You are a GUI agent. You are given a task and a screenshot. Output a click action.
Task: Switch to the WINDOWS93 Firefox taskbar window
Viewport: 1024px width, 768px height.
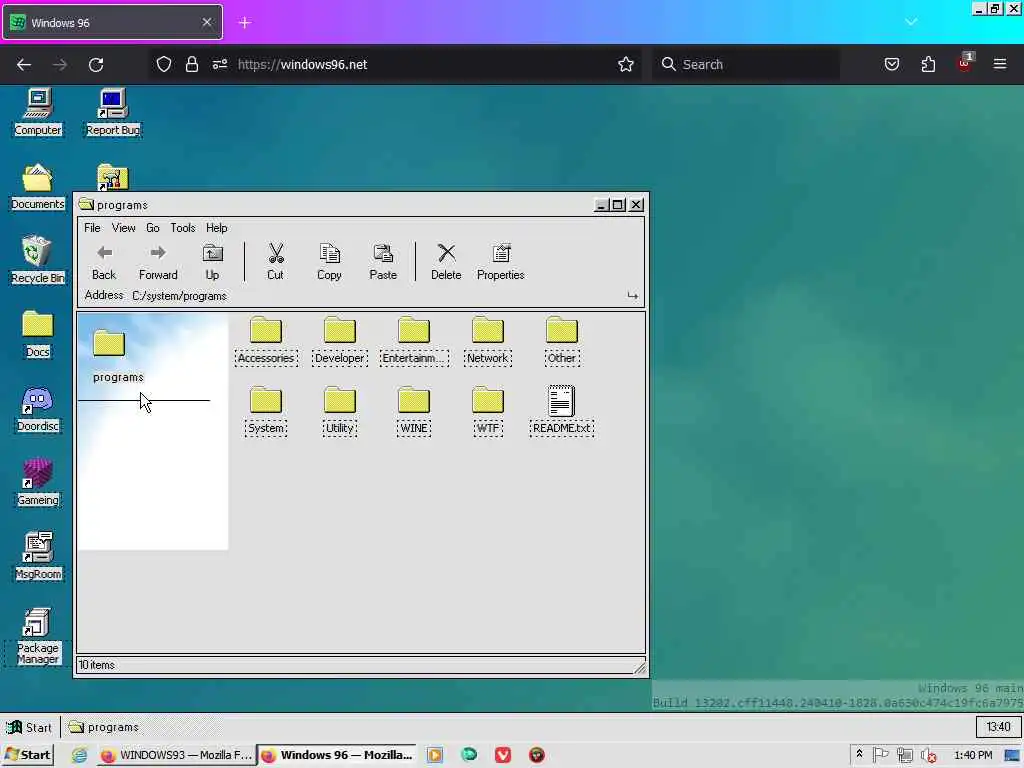coord(176,755)
